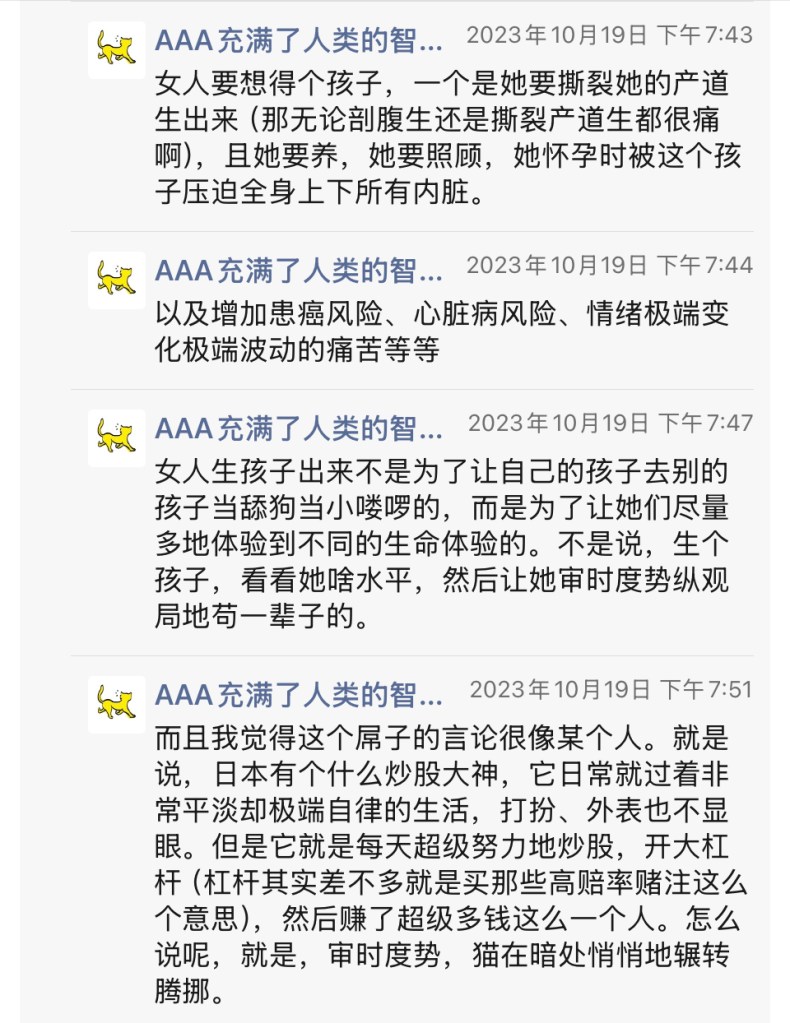Click the 下午7:51 date and time
Image resolution: width=790 pixels, height=1023 pixels.
pyautogui.click(x=610, y=690)
